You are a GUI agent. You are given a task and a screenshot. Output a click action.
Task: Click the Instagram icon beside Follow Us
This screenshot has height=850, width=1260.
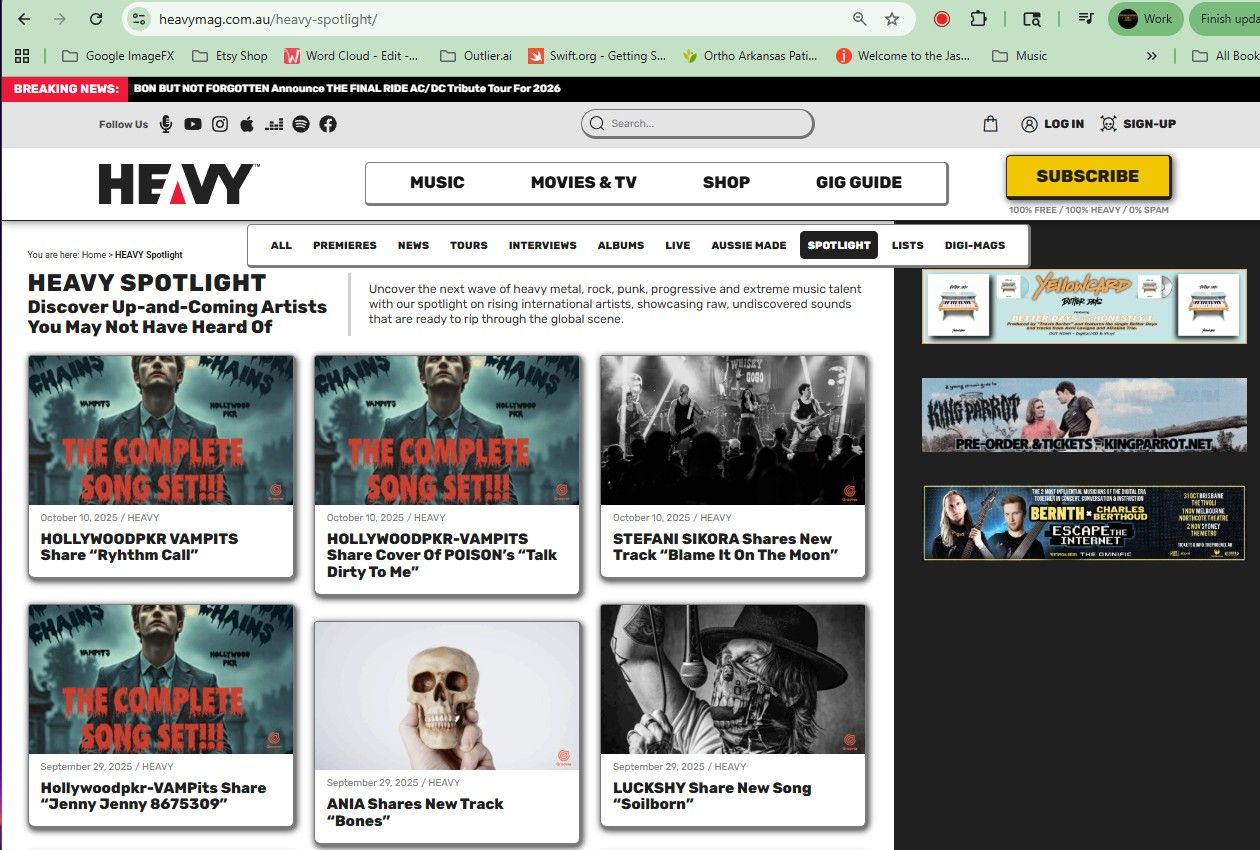pos(220,124)
